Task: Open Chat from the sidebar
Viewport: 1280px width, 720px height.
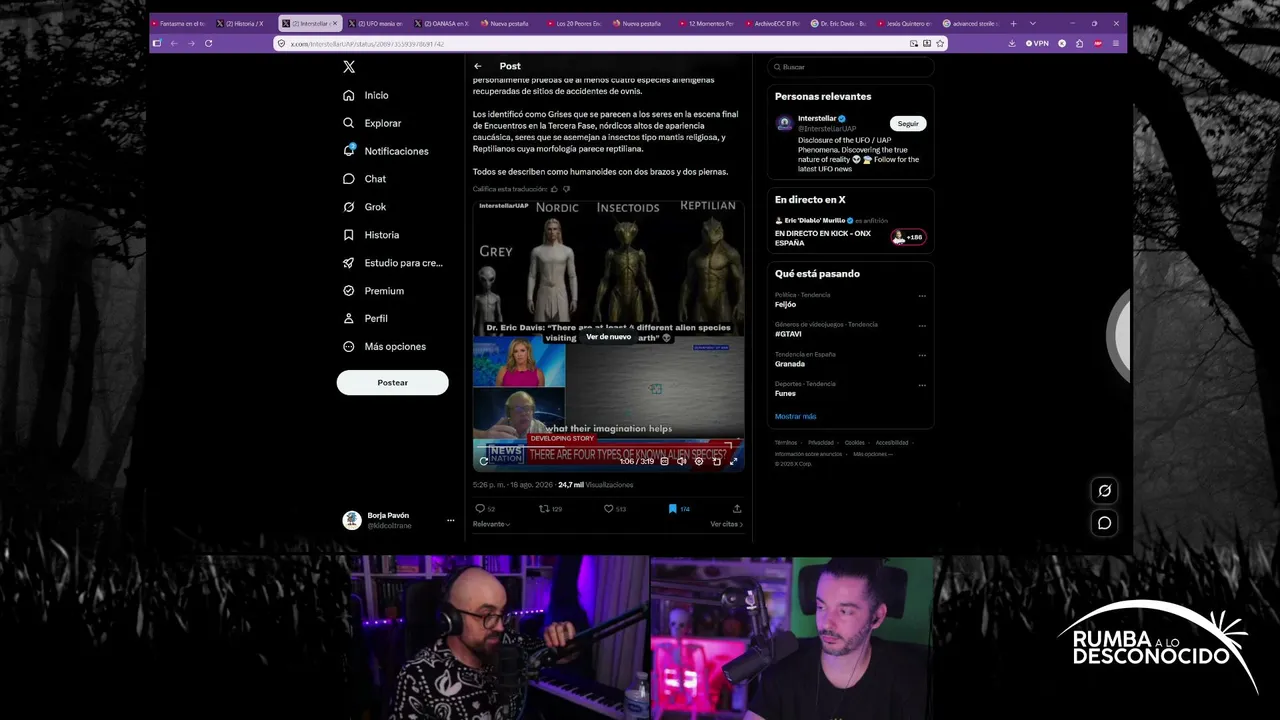Action: tap(364, 179)
